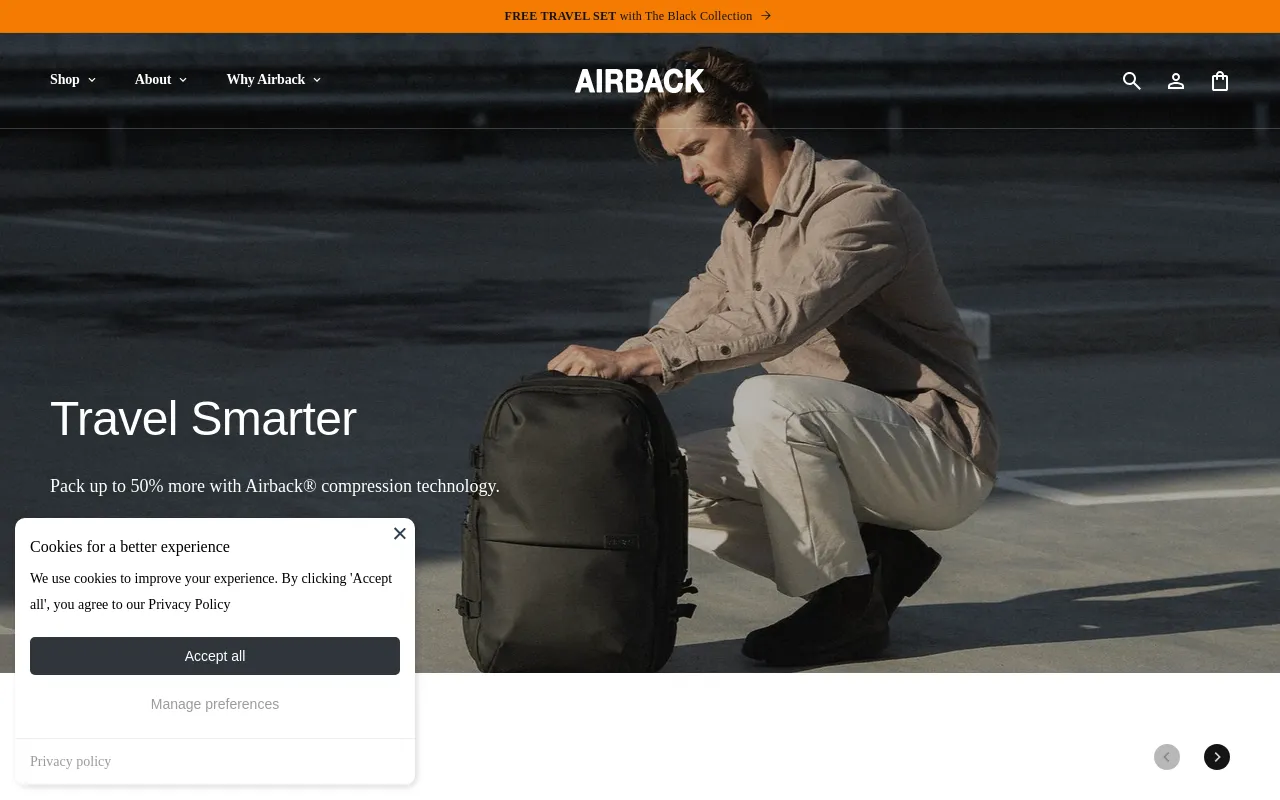The width and height of the screenshot is (1280, 800).
Task: Expand the chevron beside Shop
Action: [x=92, y=80]
